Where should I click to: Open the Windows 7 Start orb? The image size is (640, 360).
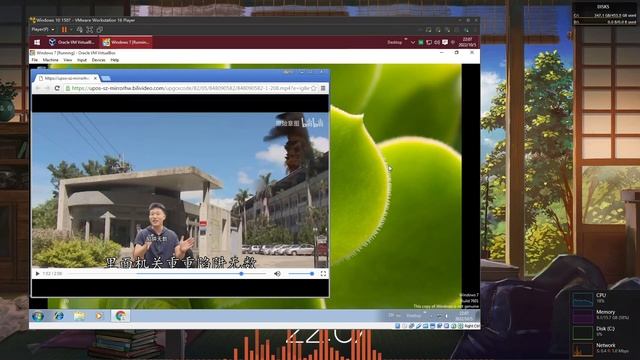tap(38, 316)
